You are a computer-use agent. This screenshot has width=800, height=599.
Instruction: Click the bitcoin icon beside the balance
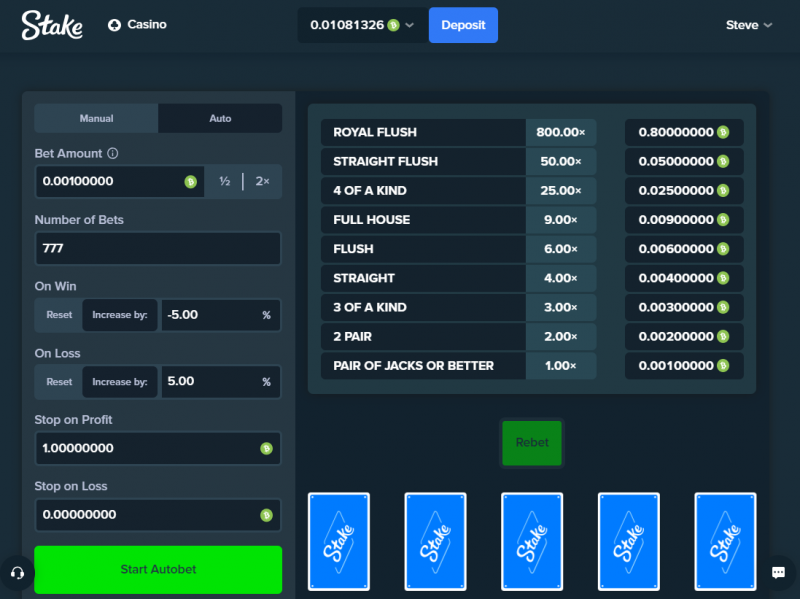[393, 25]
